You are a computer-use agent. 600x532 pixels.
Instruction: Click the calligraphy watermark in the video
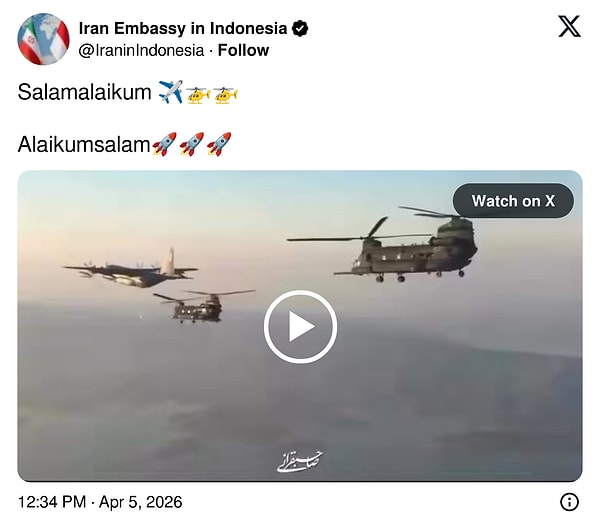click(300, 462)
